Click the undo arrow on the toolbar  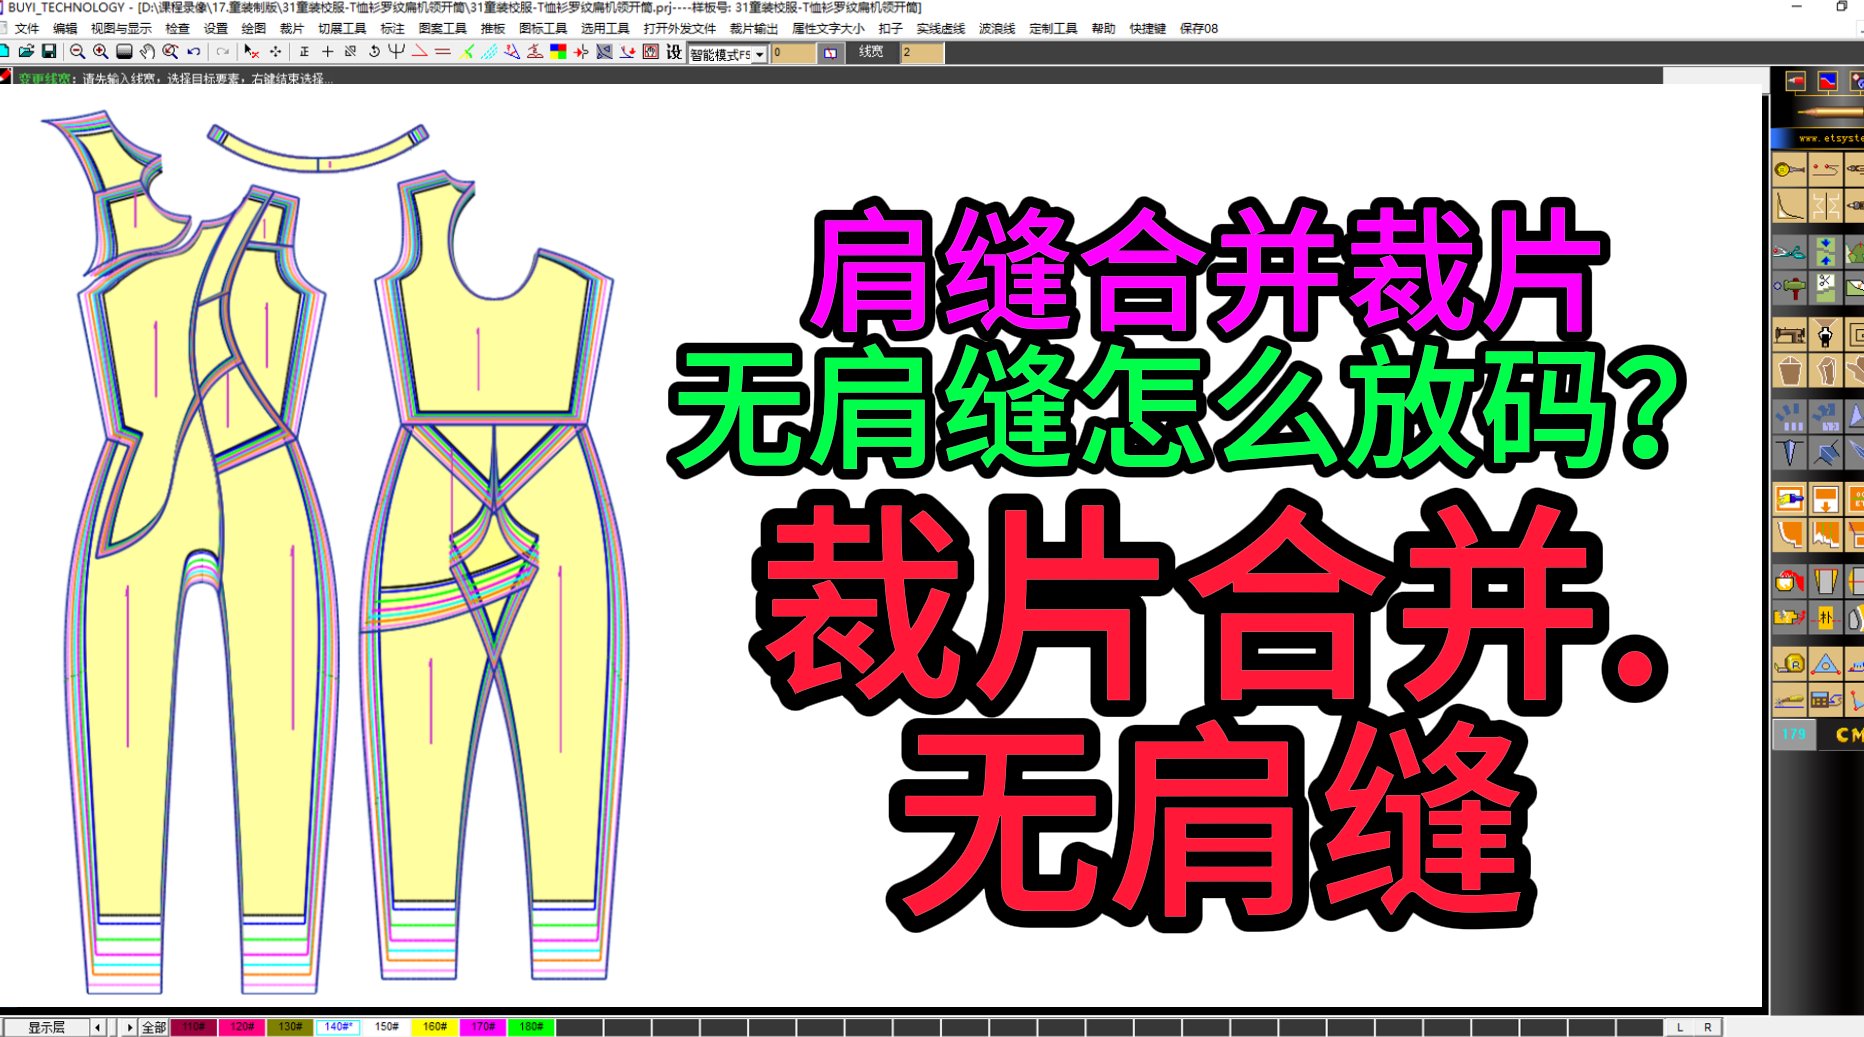(x=192, y=52)
